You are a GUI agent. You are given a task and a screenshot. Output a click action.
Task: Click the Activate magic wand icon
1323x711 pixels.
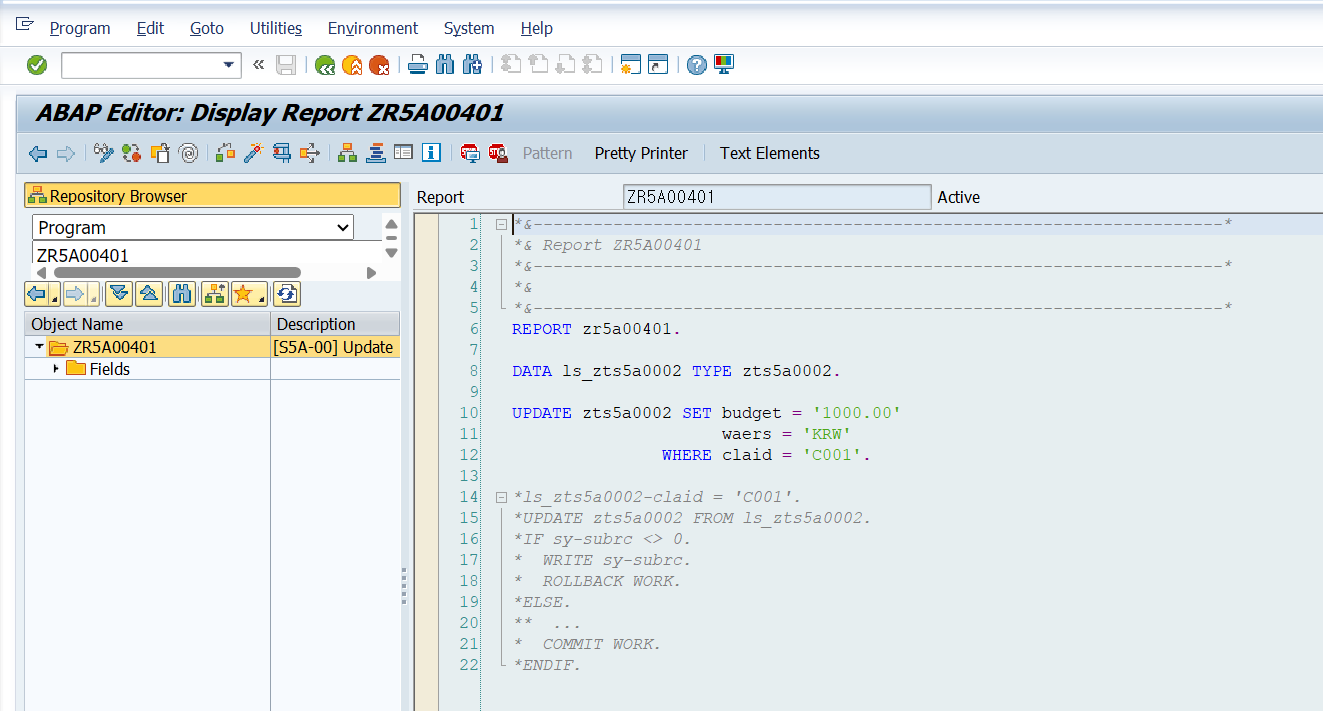[x=254, y=153]
